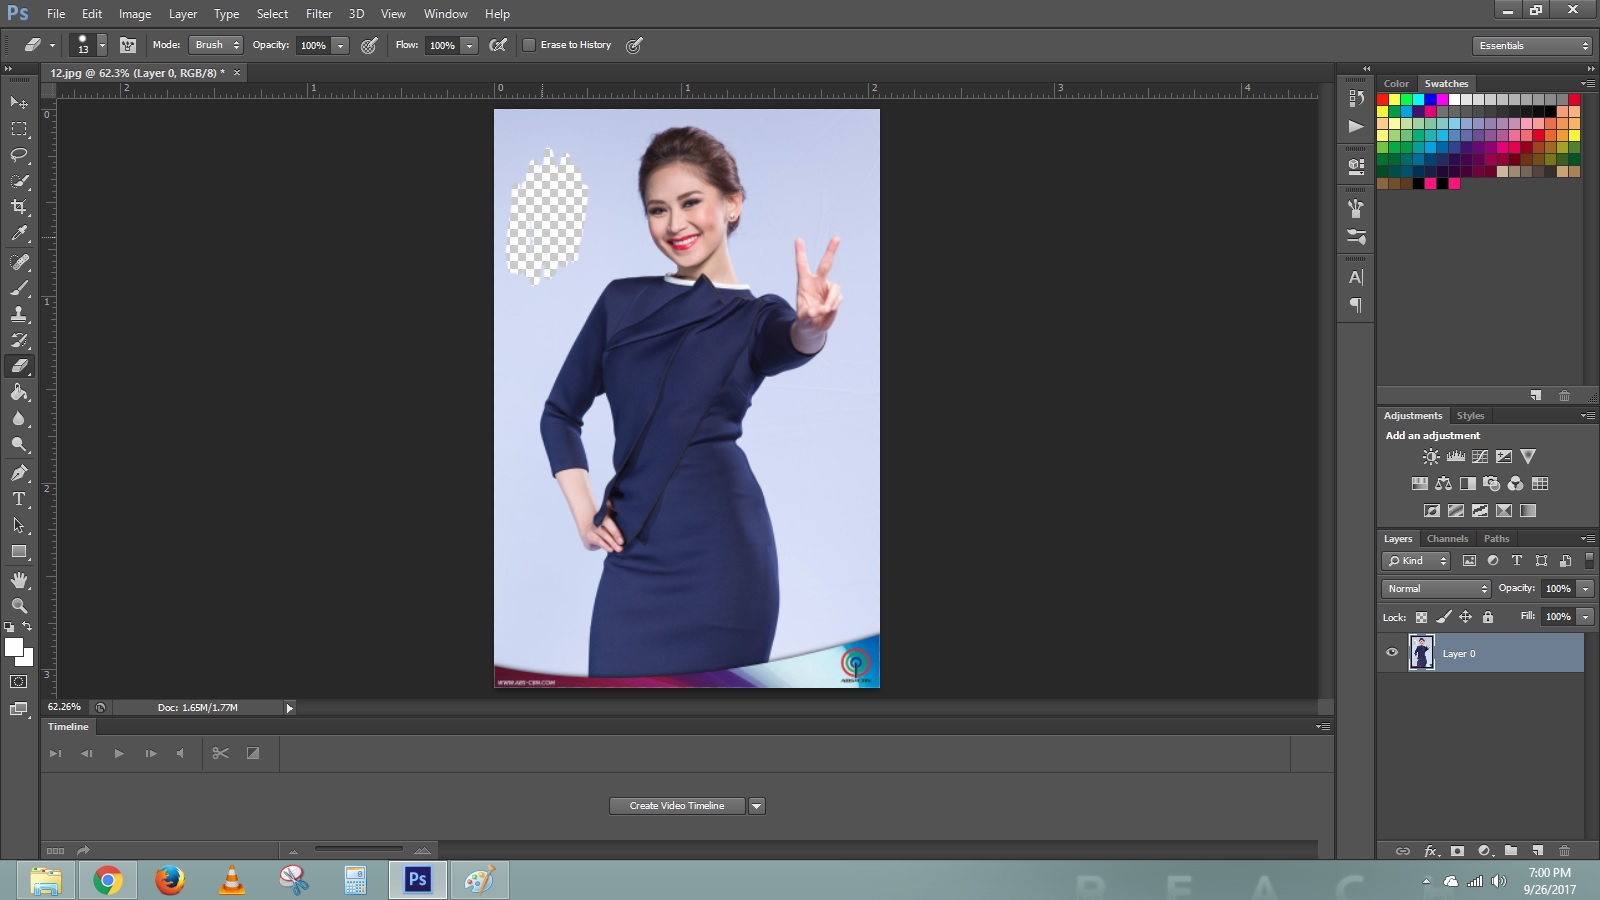Toggle lock image pixels
This screenshot has width=1600, height=900.
(x=1444, y=617)
